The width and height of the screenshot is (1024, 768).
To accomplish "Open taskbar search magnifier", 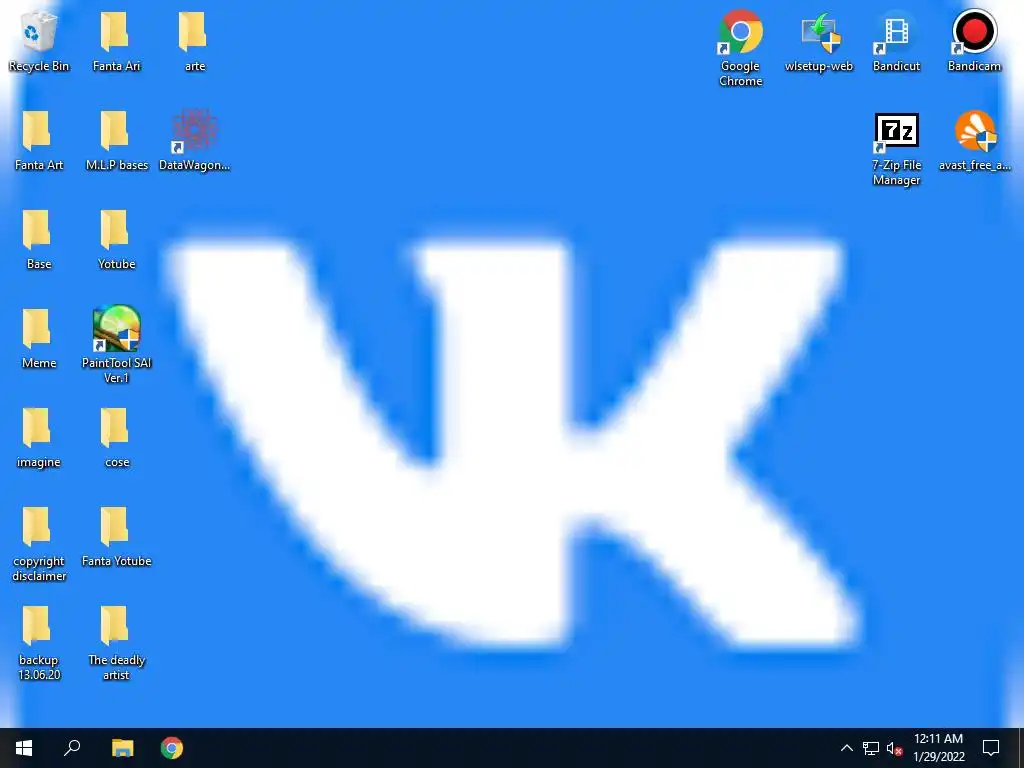I will 72,748.
